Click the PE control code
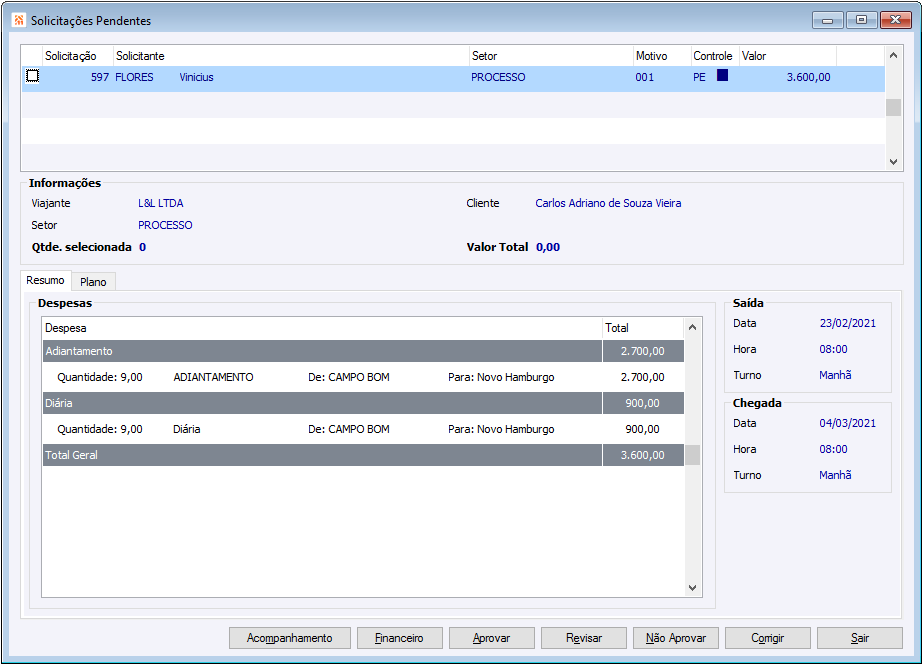The image size is (922, 666). click(x=699, y=77)
